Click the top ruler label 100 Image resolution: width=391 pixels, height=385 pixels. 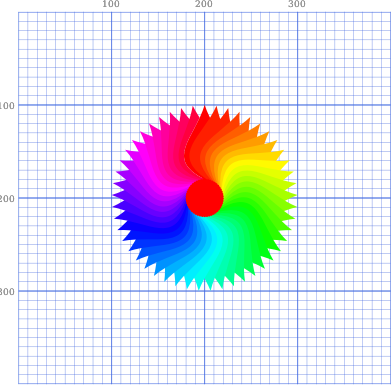point(111,4)
